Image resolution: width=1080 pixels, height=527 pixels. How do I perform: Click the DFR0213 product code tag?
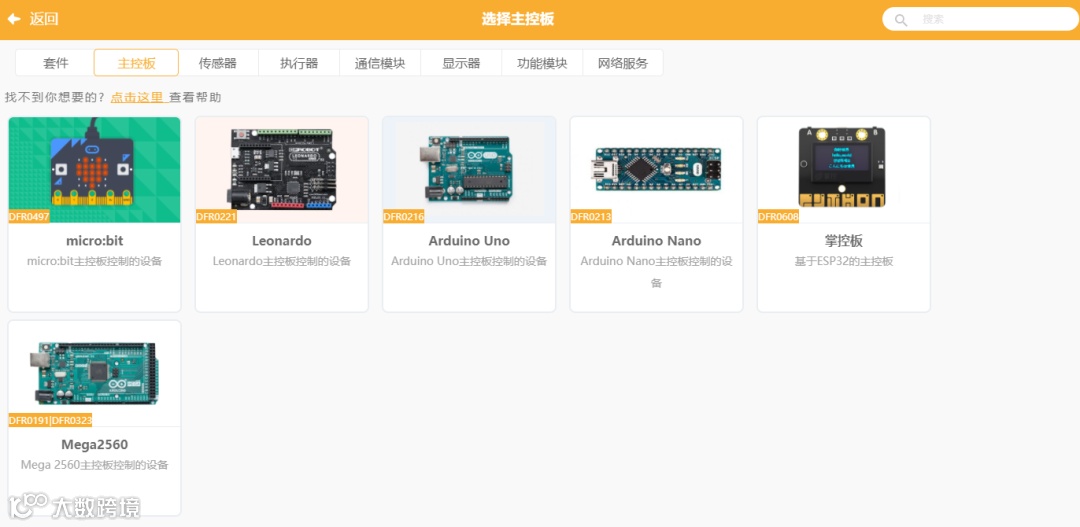(x=591, y=216)
